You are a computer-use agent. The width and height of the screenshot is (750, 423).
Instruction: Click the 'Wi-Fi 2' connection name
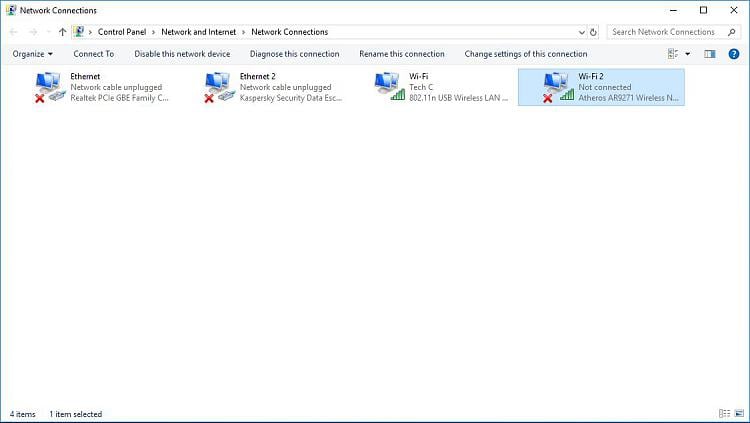591,76
